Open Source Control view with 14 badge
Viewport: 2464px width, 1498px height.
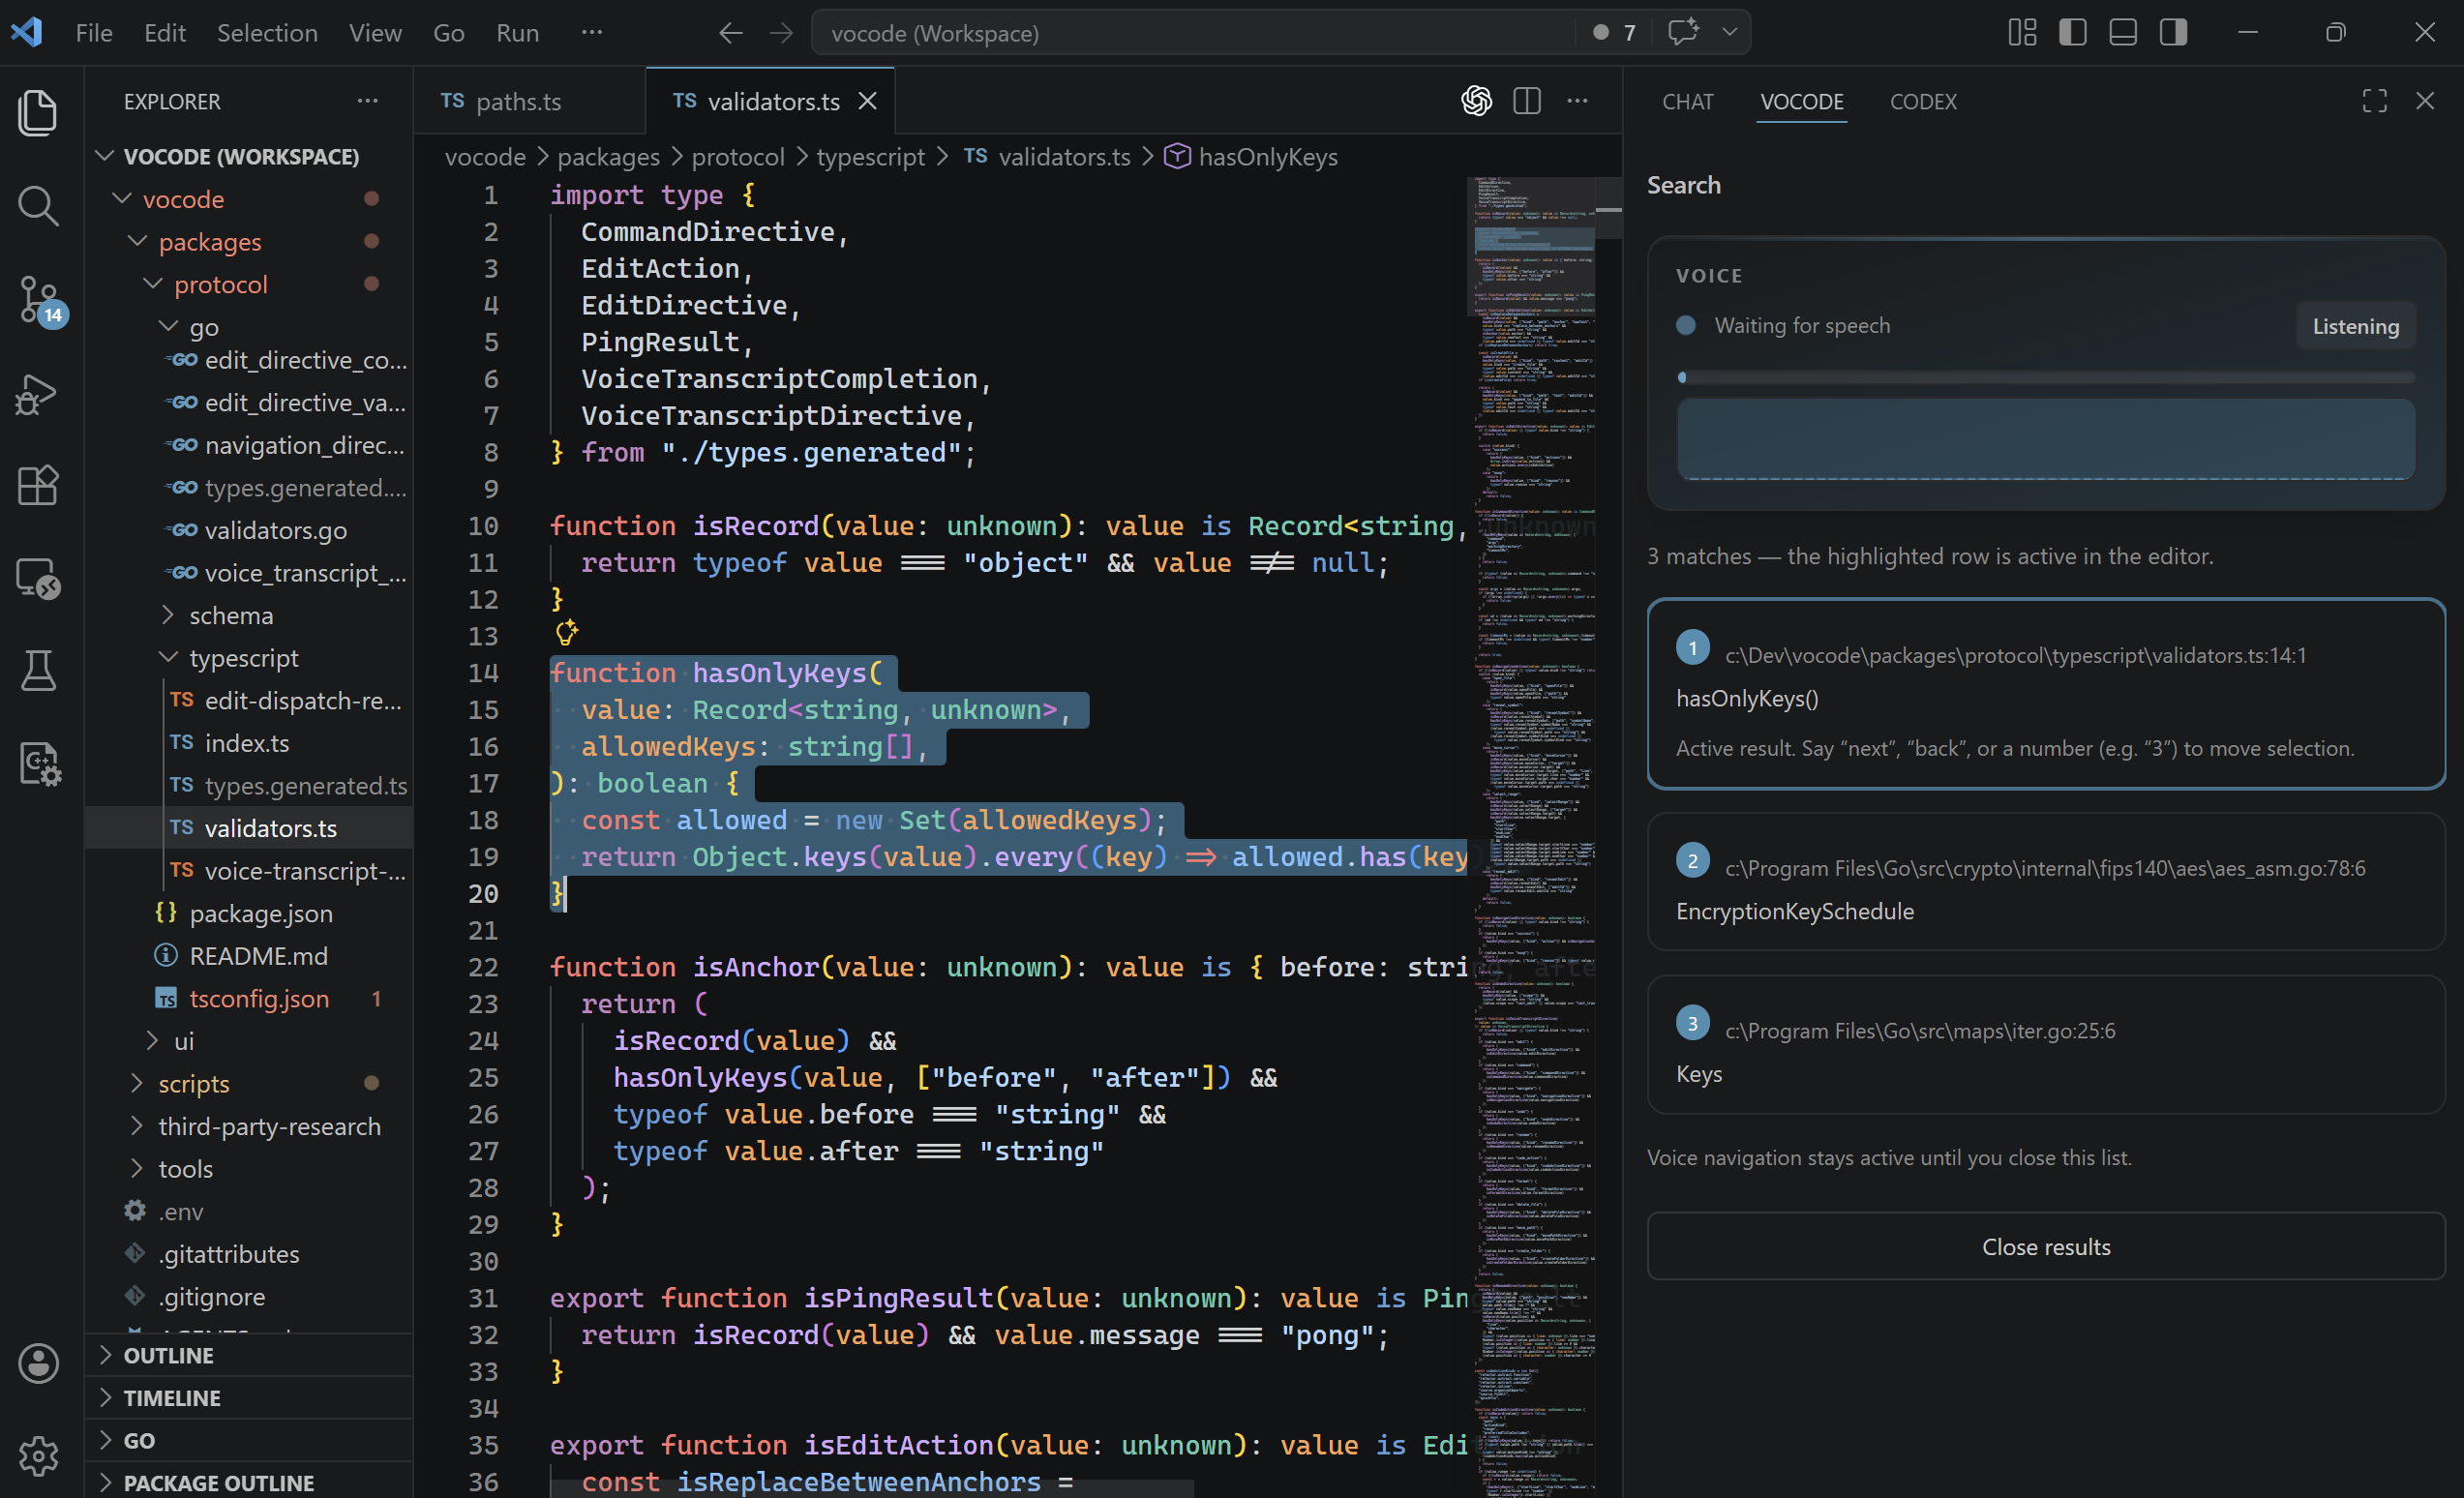click(38, 299)
